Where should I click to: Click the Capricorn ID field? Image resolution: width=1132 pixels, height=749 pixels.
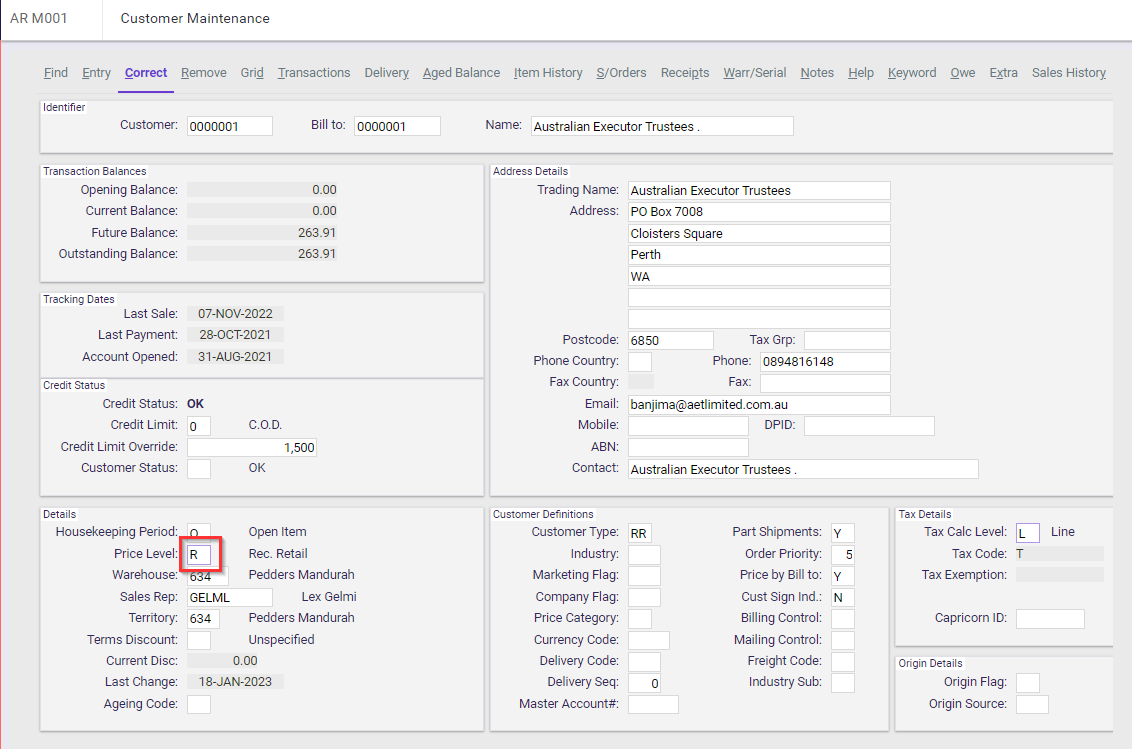(1050, 619)
